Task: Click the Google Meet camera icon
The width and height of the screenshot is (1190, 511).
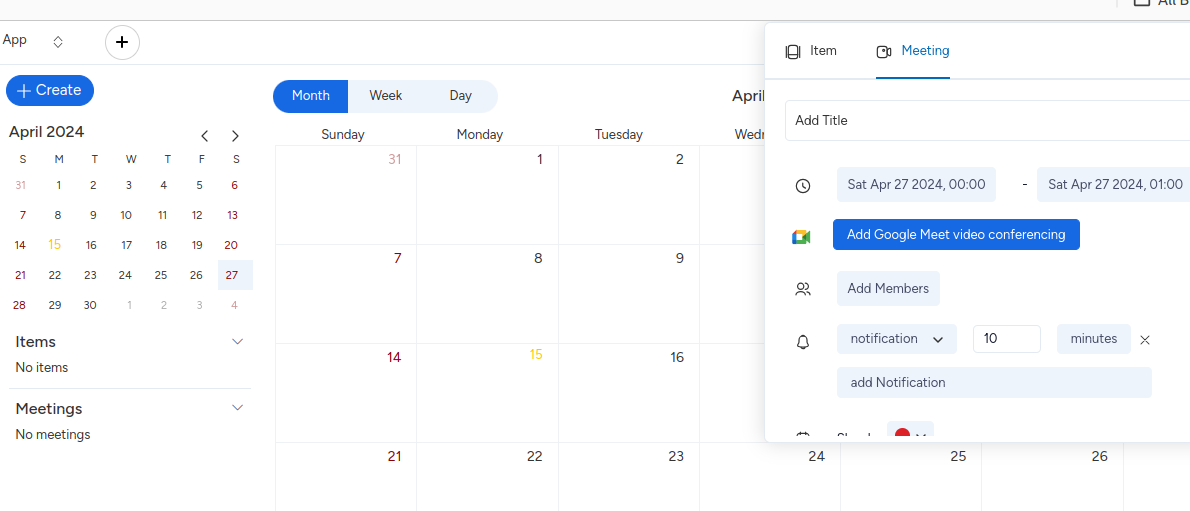Action: pos(801,236)
